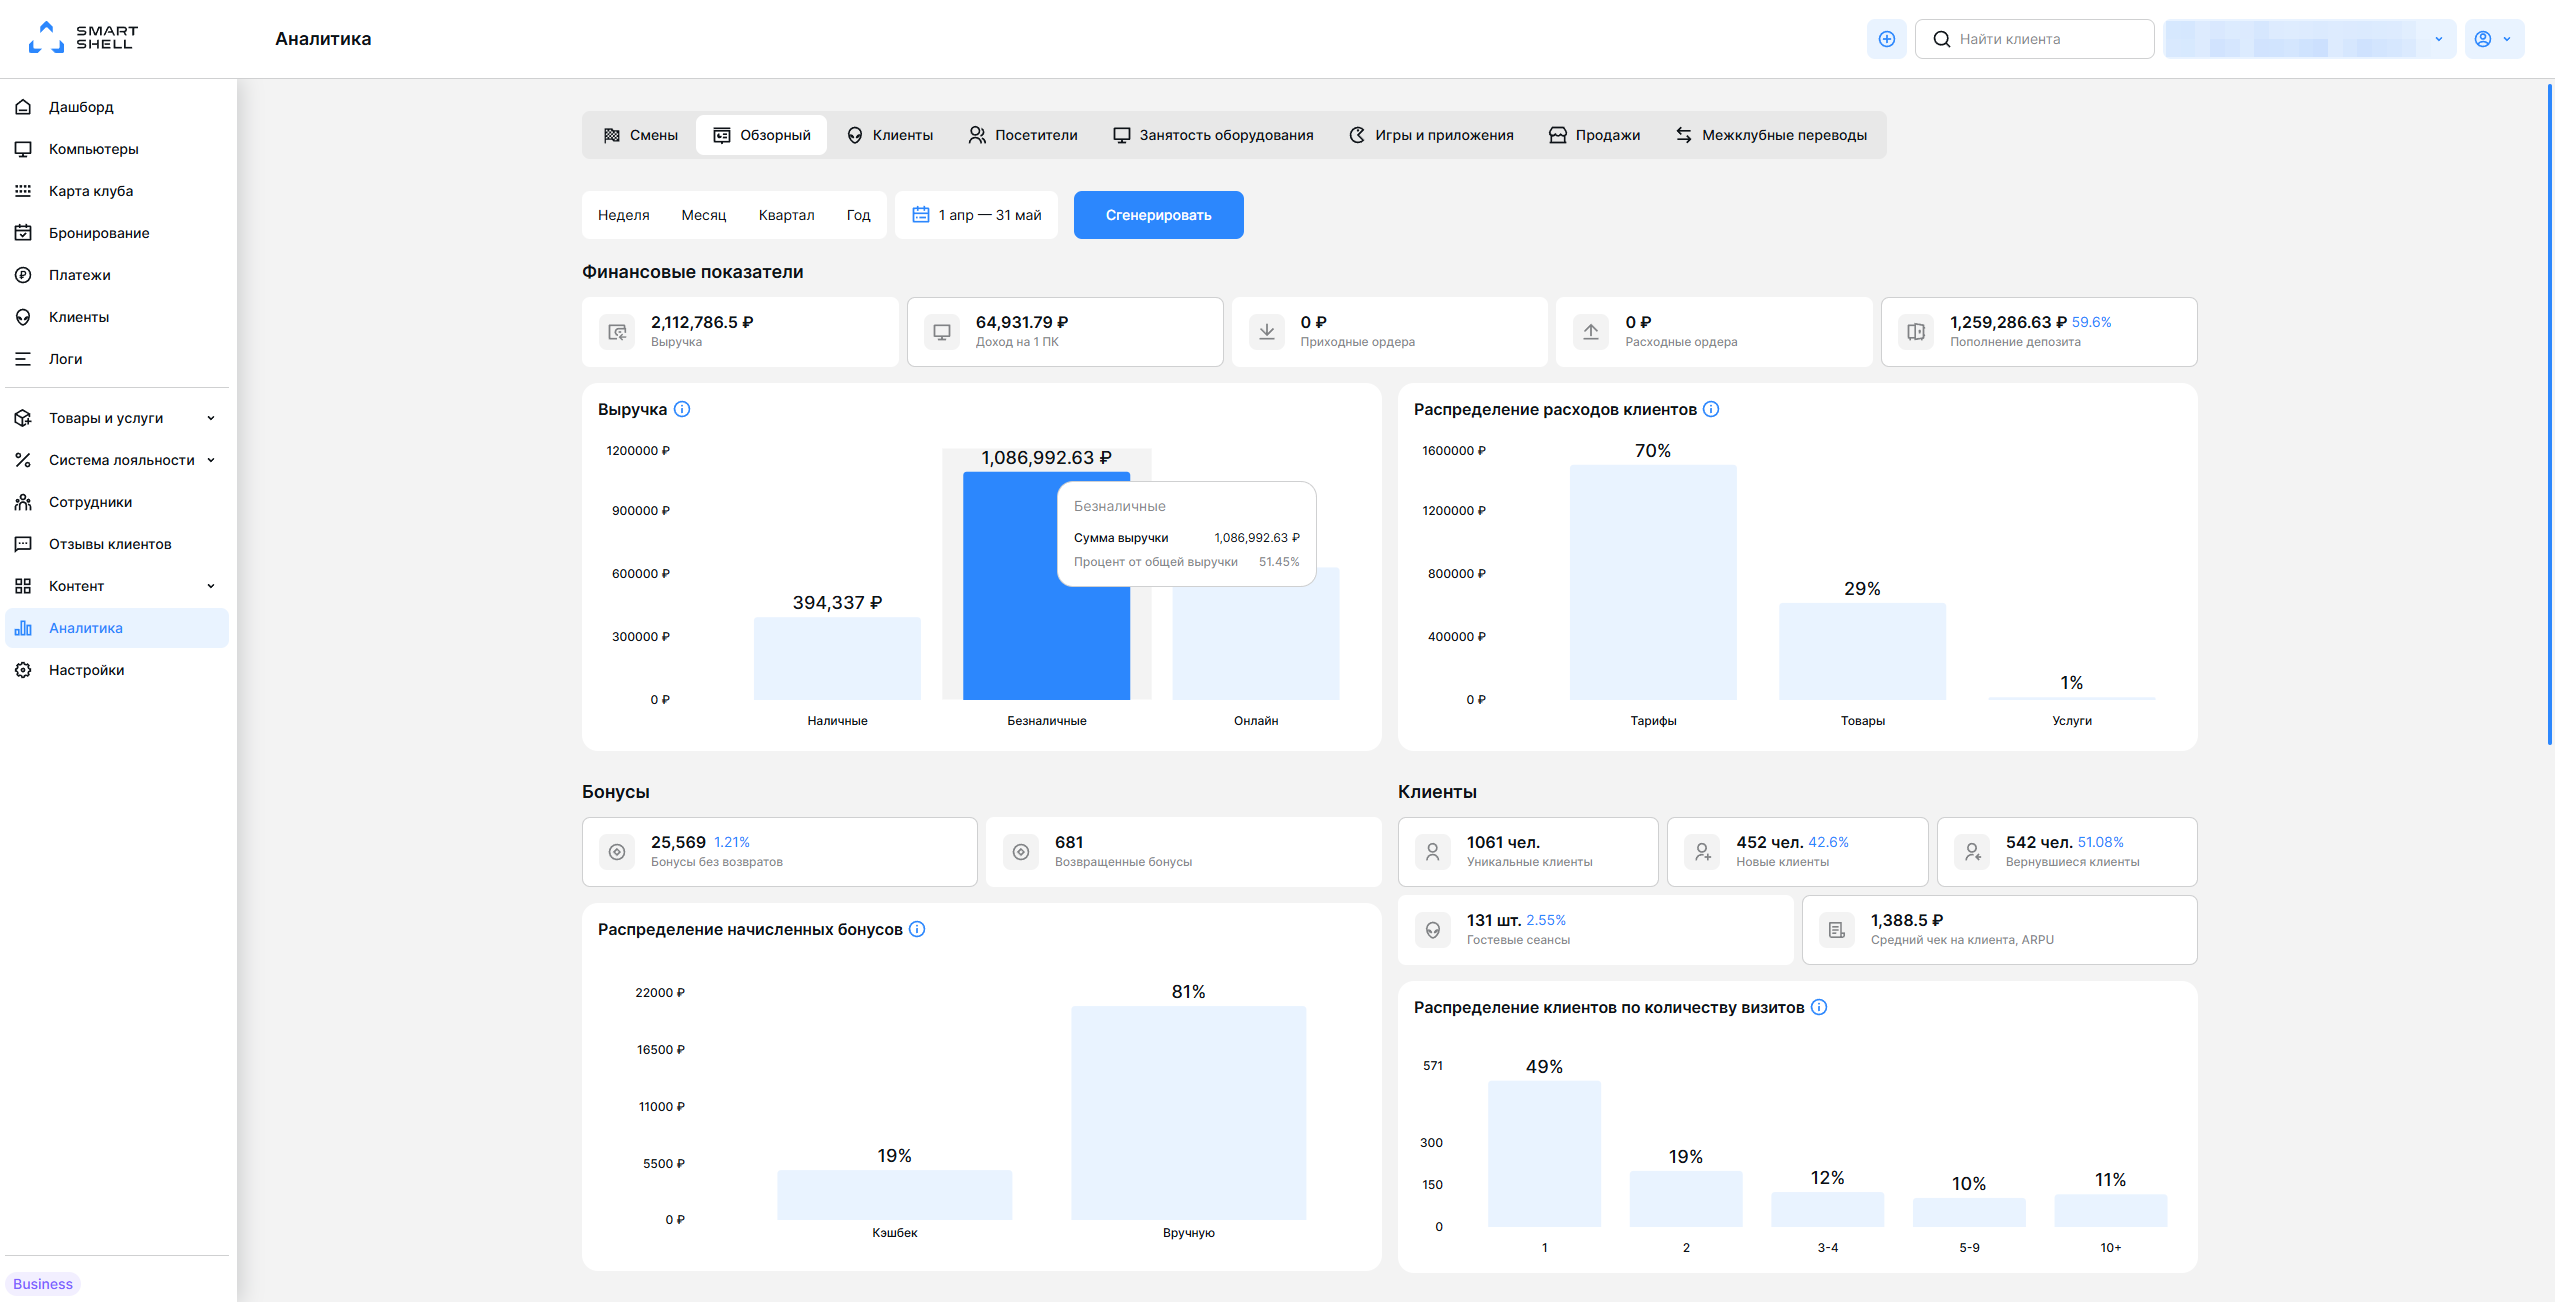Click the page vertical scrollbar
This screenshot has height=1302, width=2555.
click(x=2549, y=415)
